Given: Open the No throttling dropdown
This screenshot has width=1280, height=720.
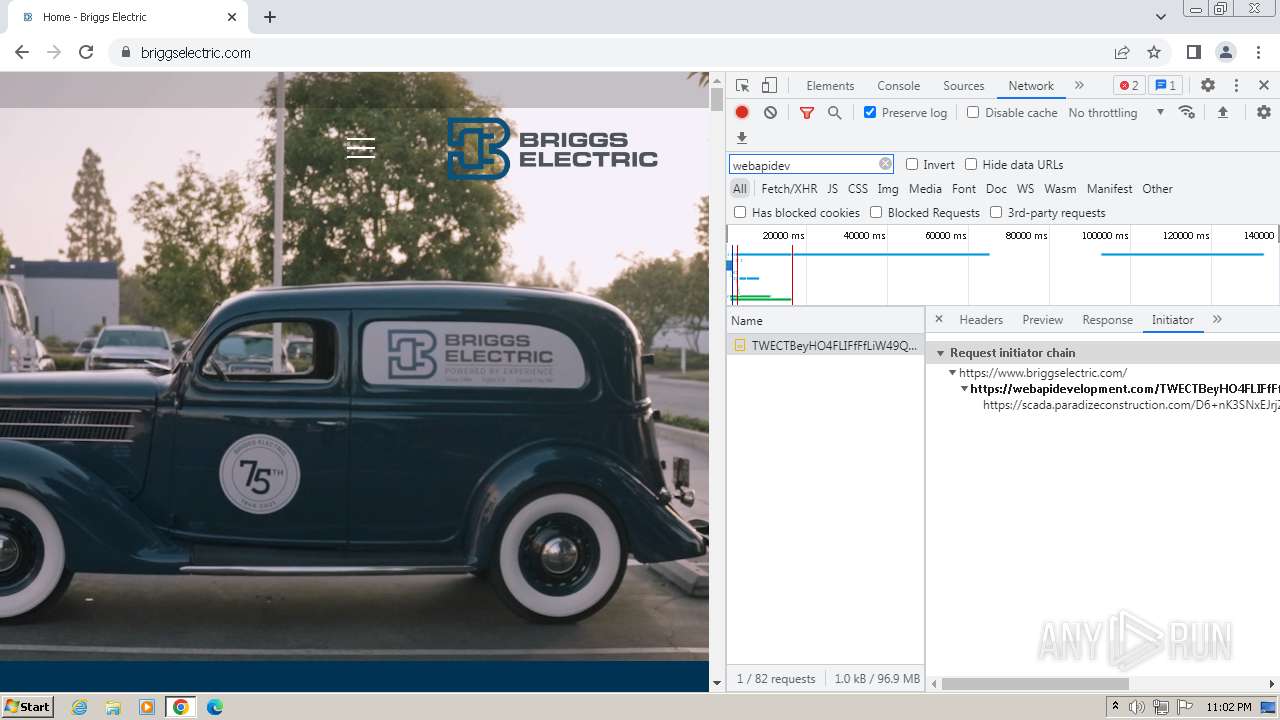Looking at the screenshot, I should click(1116, 112).
